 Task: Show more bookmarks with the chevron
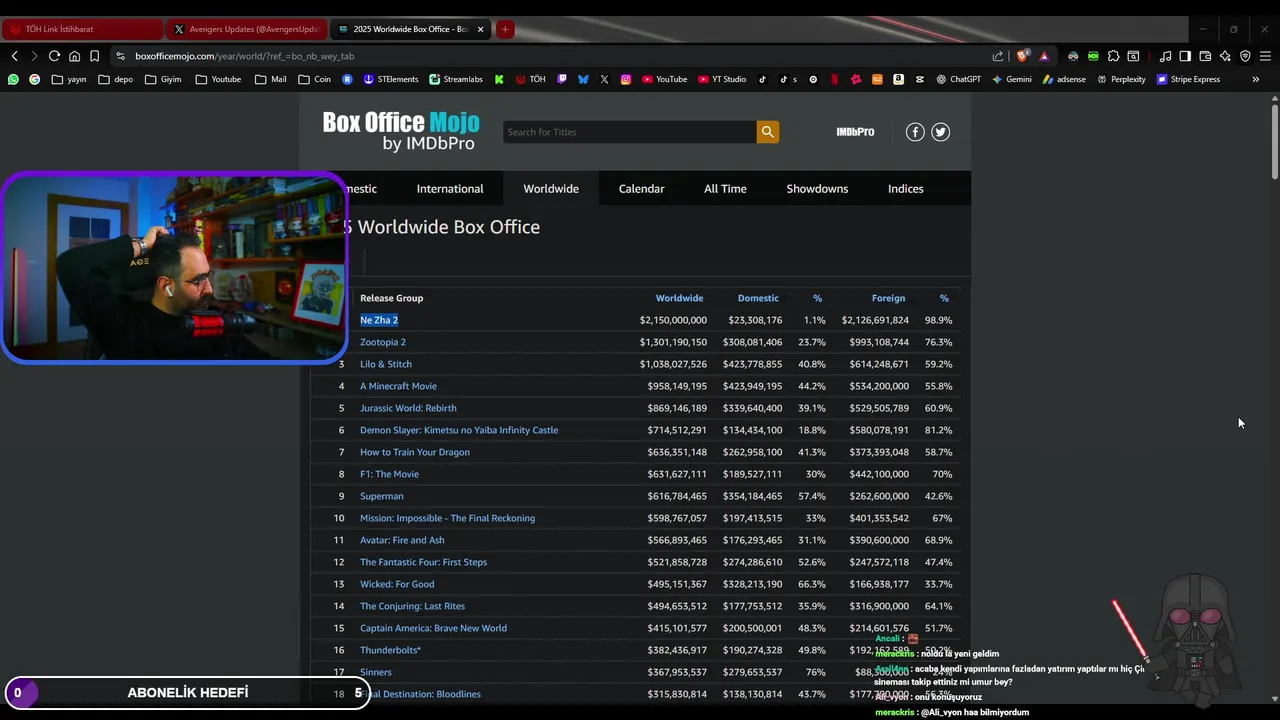(1256, 79)
